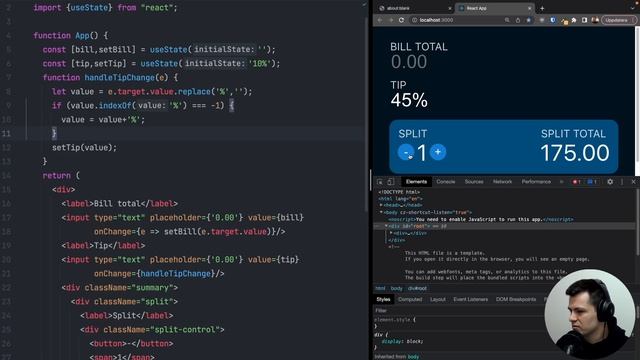Open the Bitwarden shield extension
The height and width of the screenshot is (360, 640).
553,20
